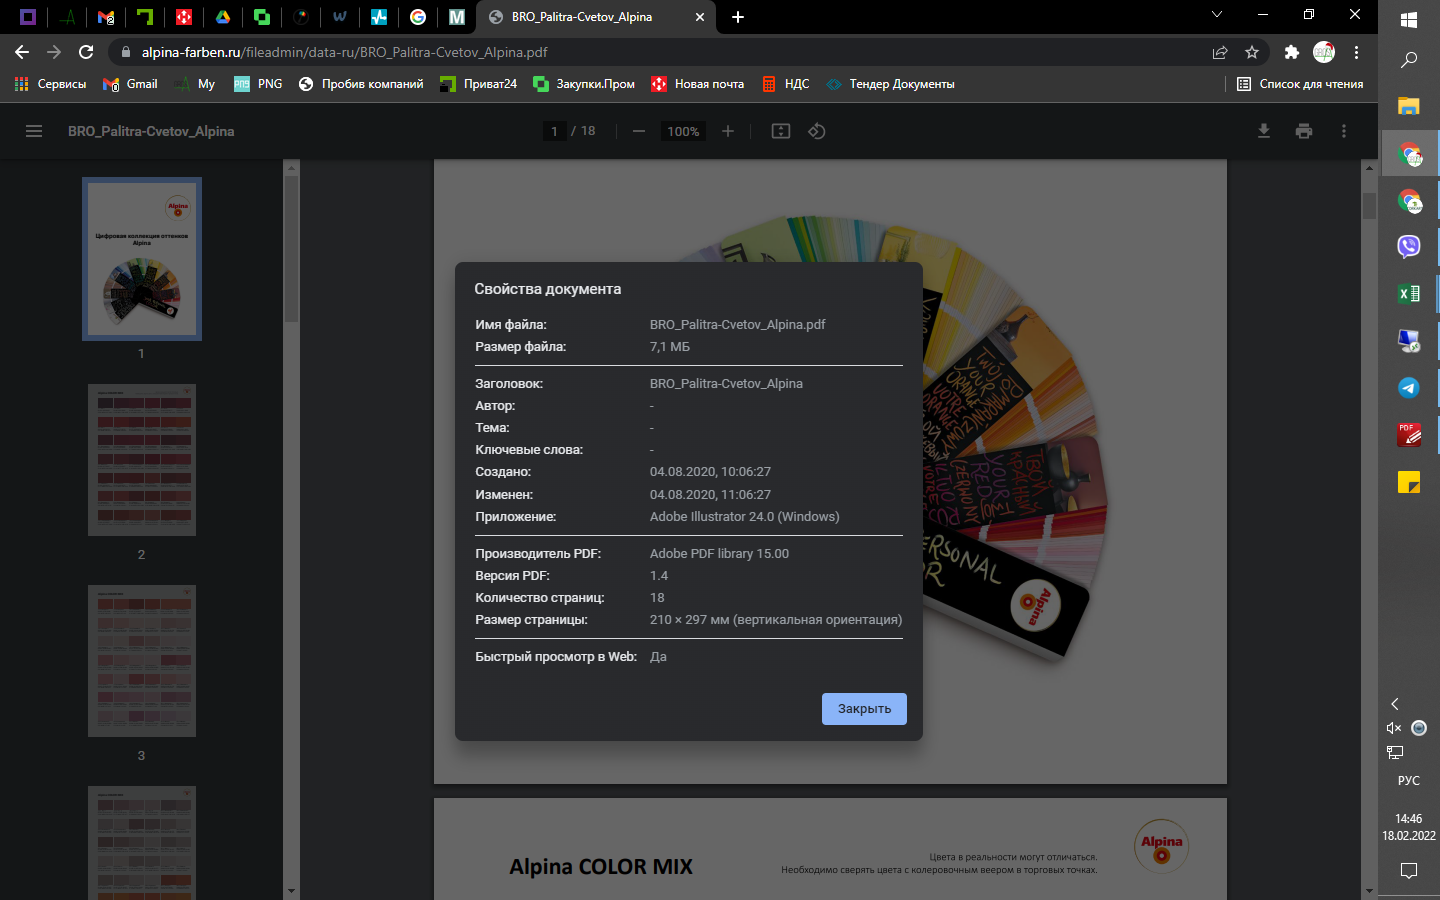The height and width of the screenshot is (900, 1440).
Task: Open the Тендер Документы bookmark
Action: 890,84
